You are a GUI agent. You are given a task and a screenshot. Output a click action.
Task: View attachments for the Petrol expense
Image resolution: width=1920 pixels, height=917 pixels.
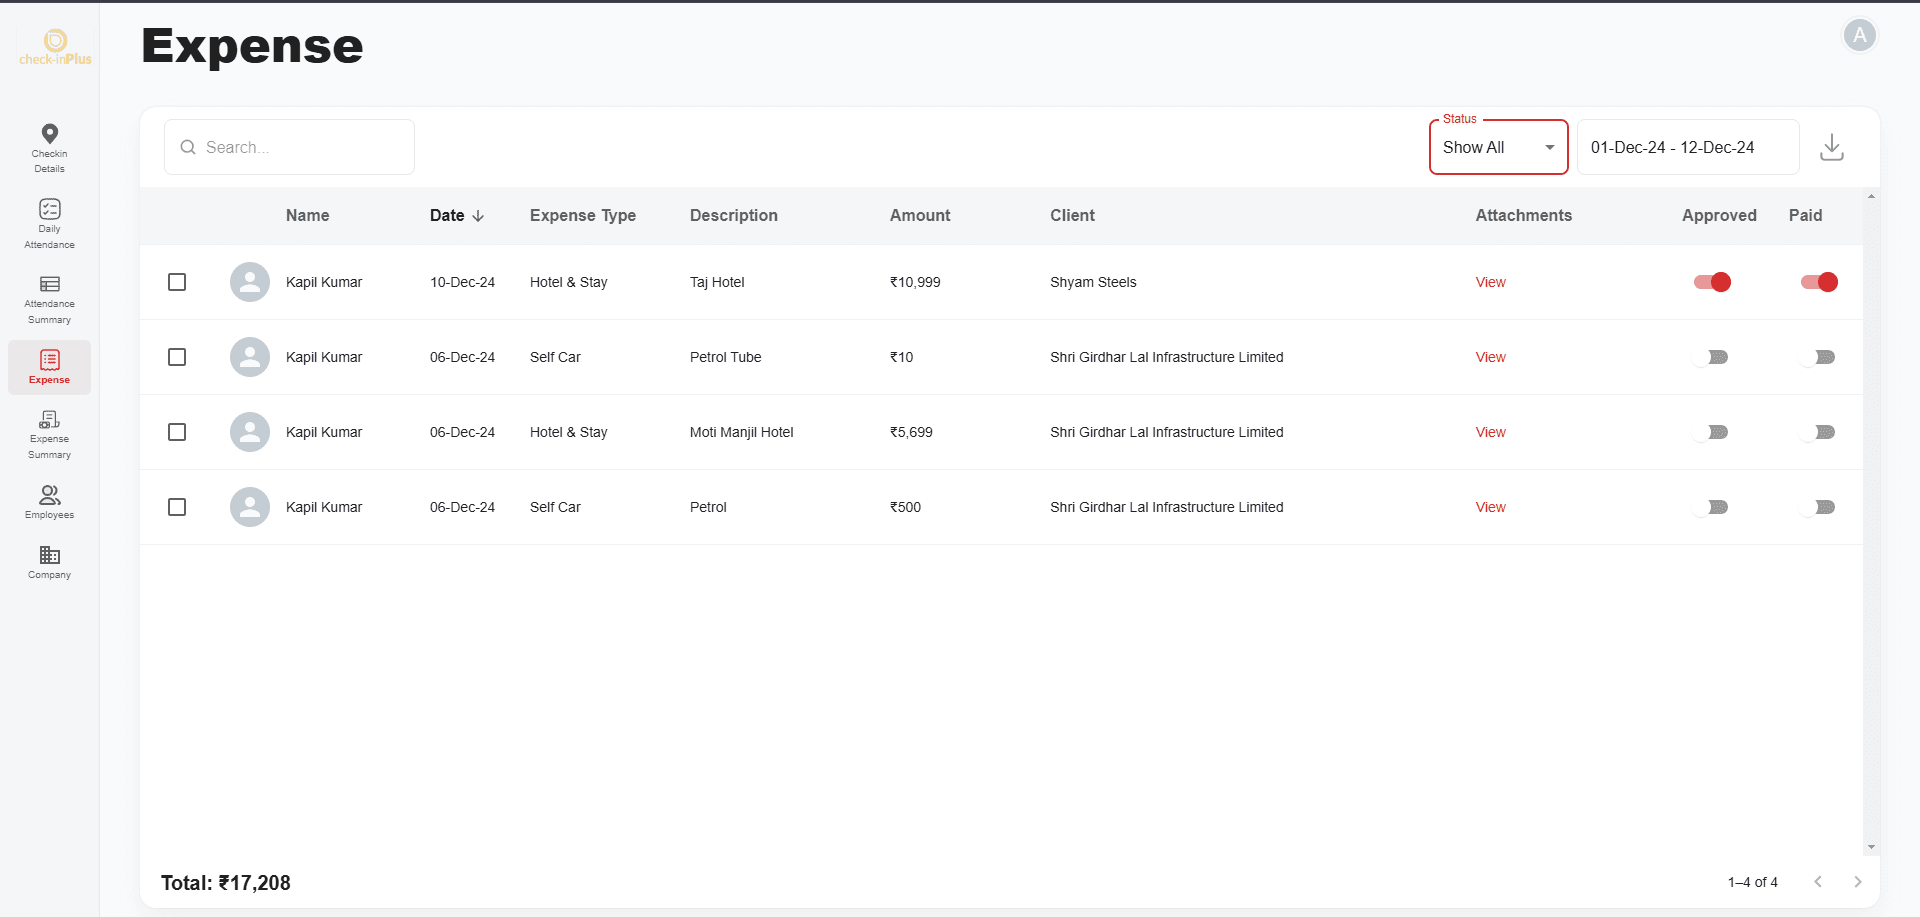coord(1489,507)
